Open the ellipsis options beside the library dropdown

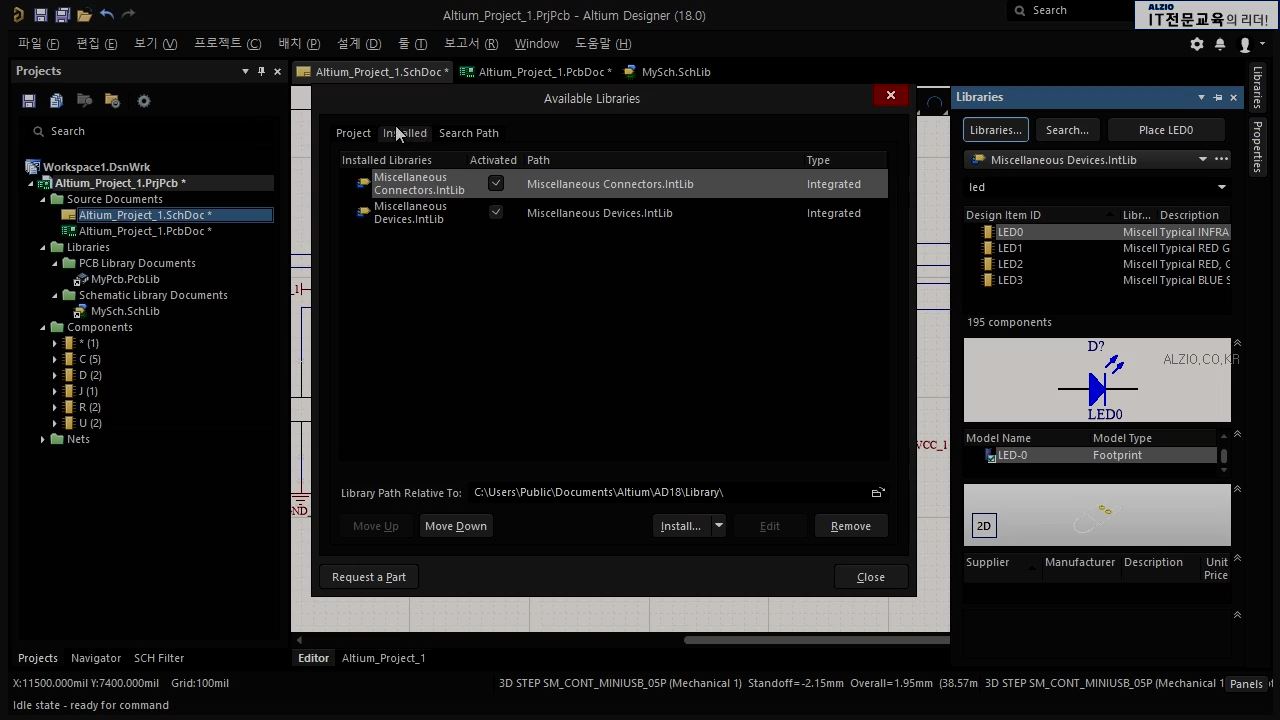[x=1221, y=159]
